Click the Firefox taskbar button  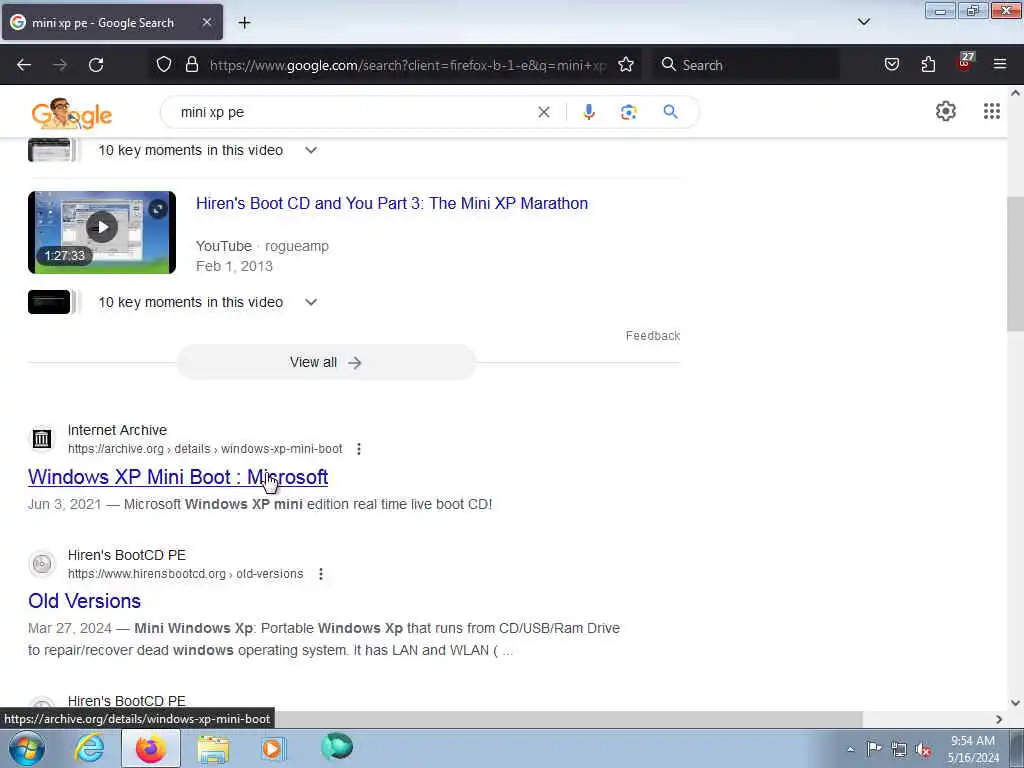[x=151, y=748]
